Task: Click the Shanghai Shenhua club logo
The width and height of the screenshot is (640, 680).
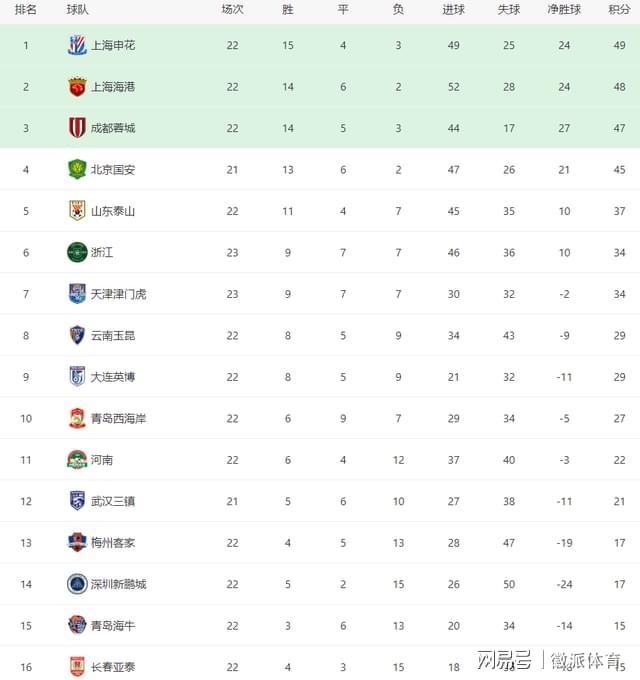Action: point(77,45)
